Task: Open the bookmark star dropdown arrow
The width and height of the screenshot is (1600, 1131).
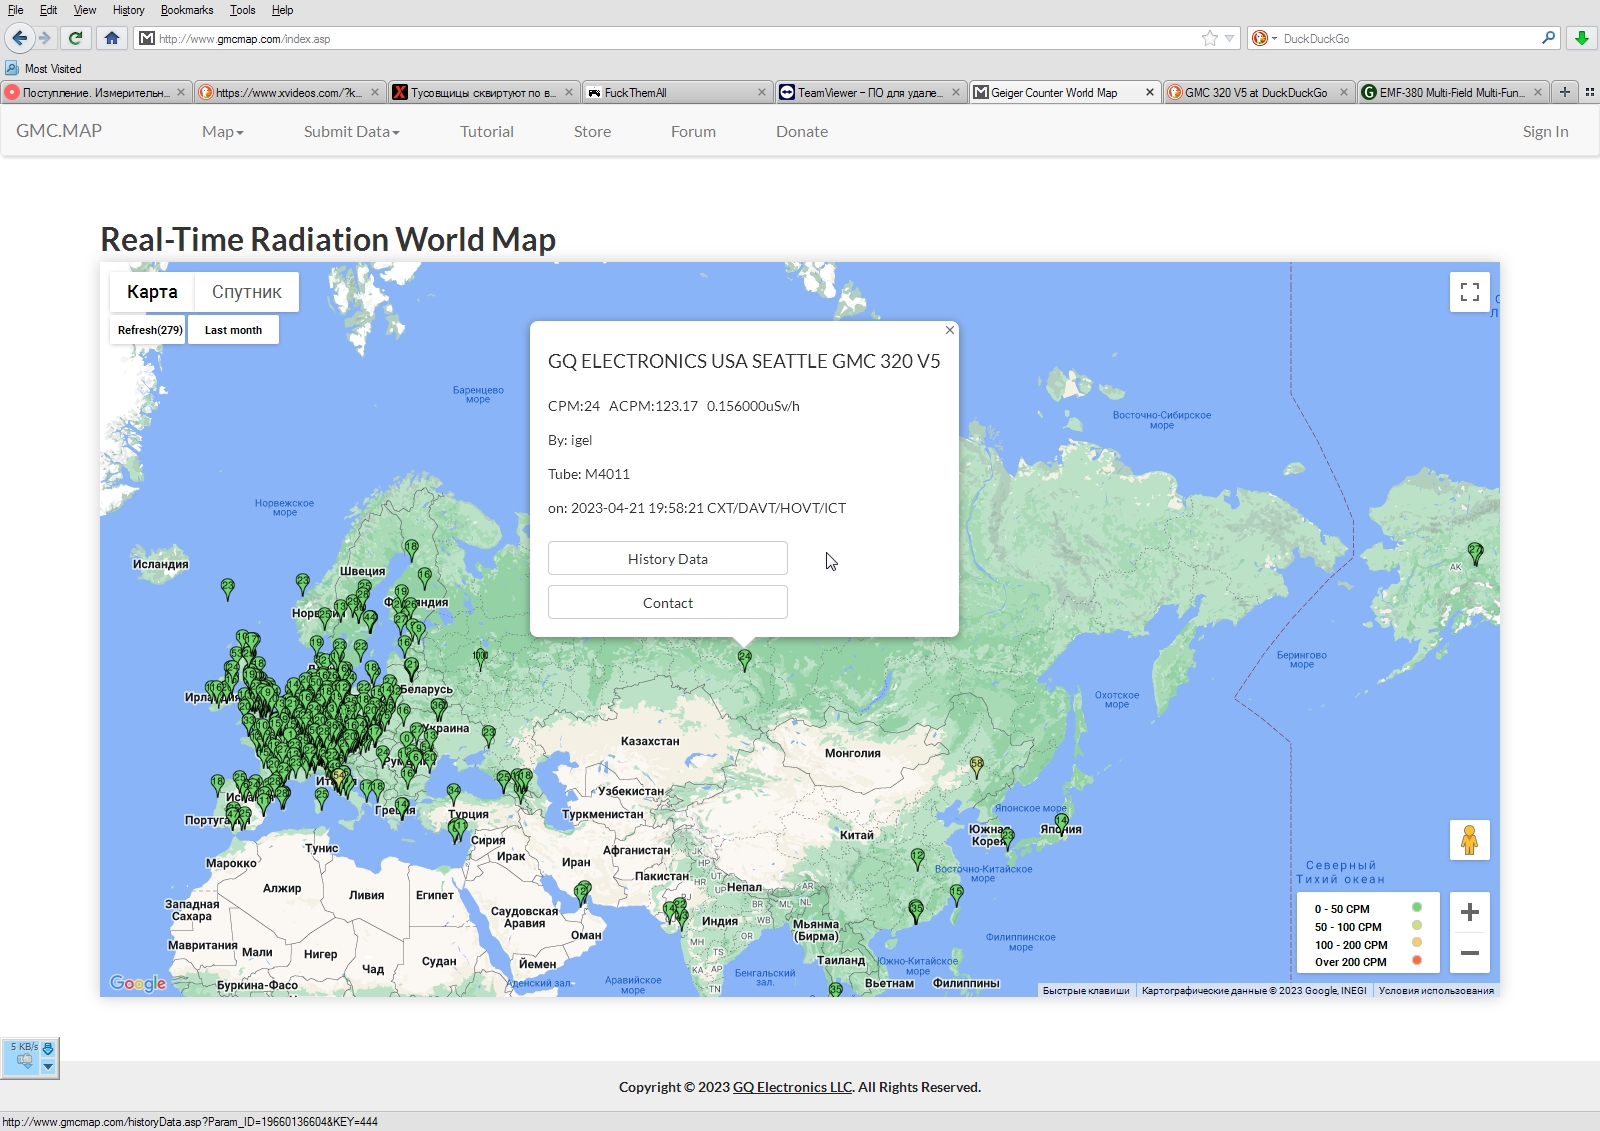Action: pyautogui.click(x=1230, y=38)
